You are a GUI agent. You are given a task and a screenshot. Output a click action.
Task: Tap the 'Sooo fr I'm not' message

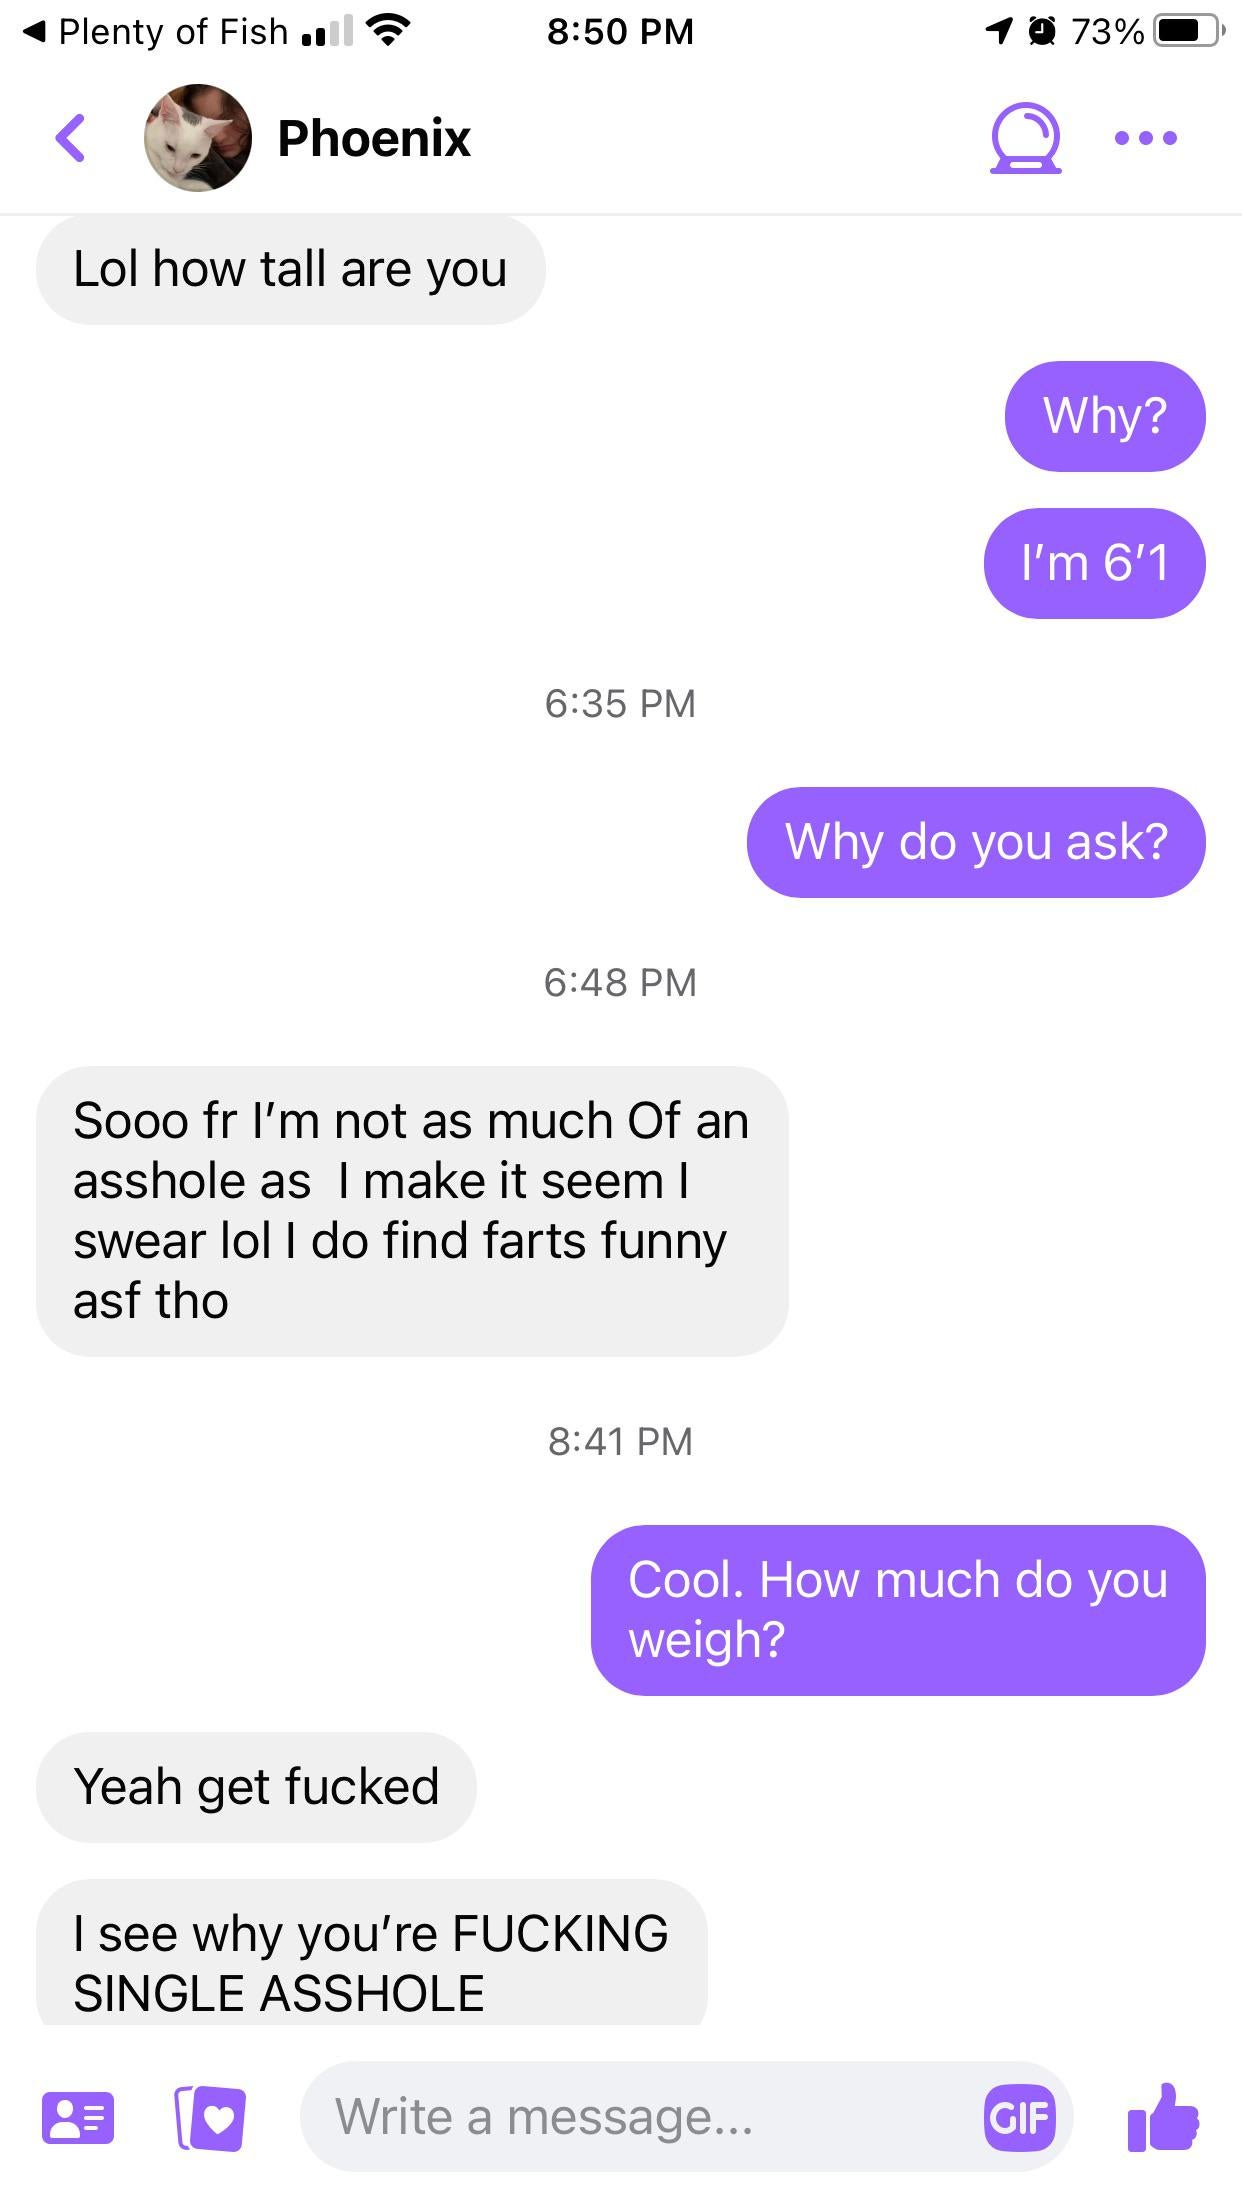412,1211
